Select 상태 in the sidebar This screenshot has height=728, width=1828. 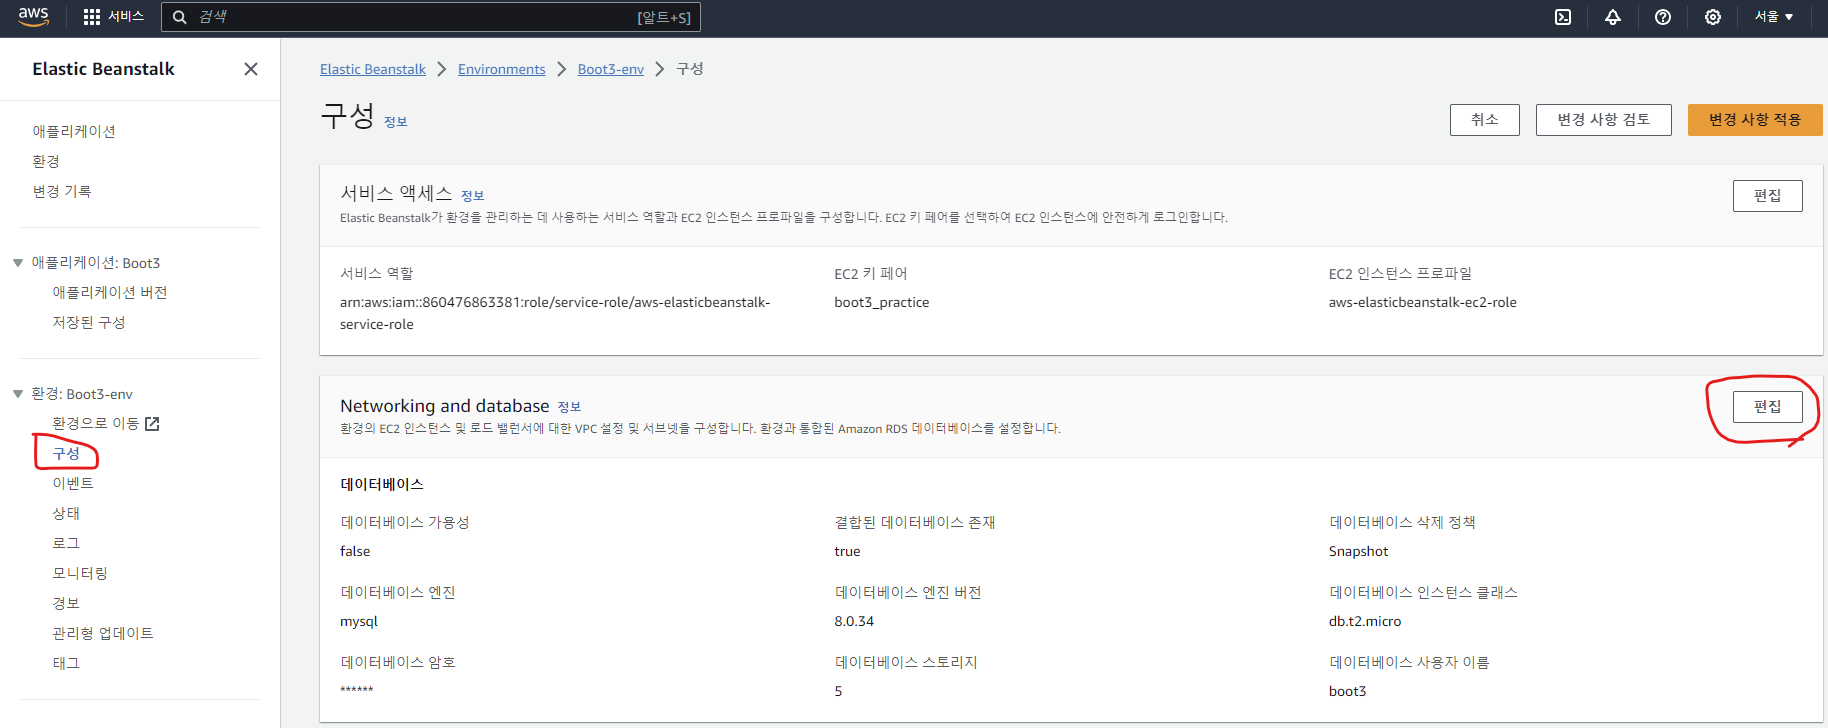point(66,513)
